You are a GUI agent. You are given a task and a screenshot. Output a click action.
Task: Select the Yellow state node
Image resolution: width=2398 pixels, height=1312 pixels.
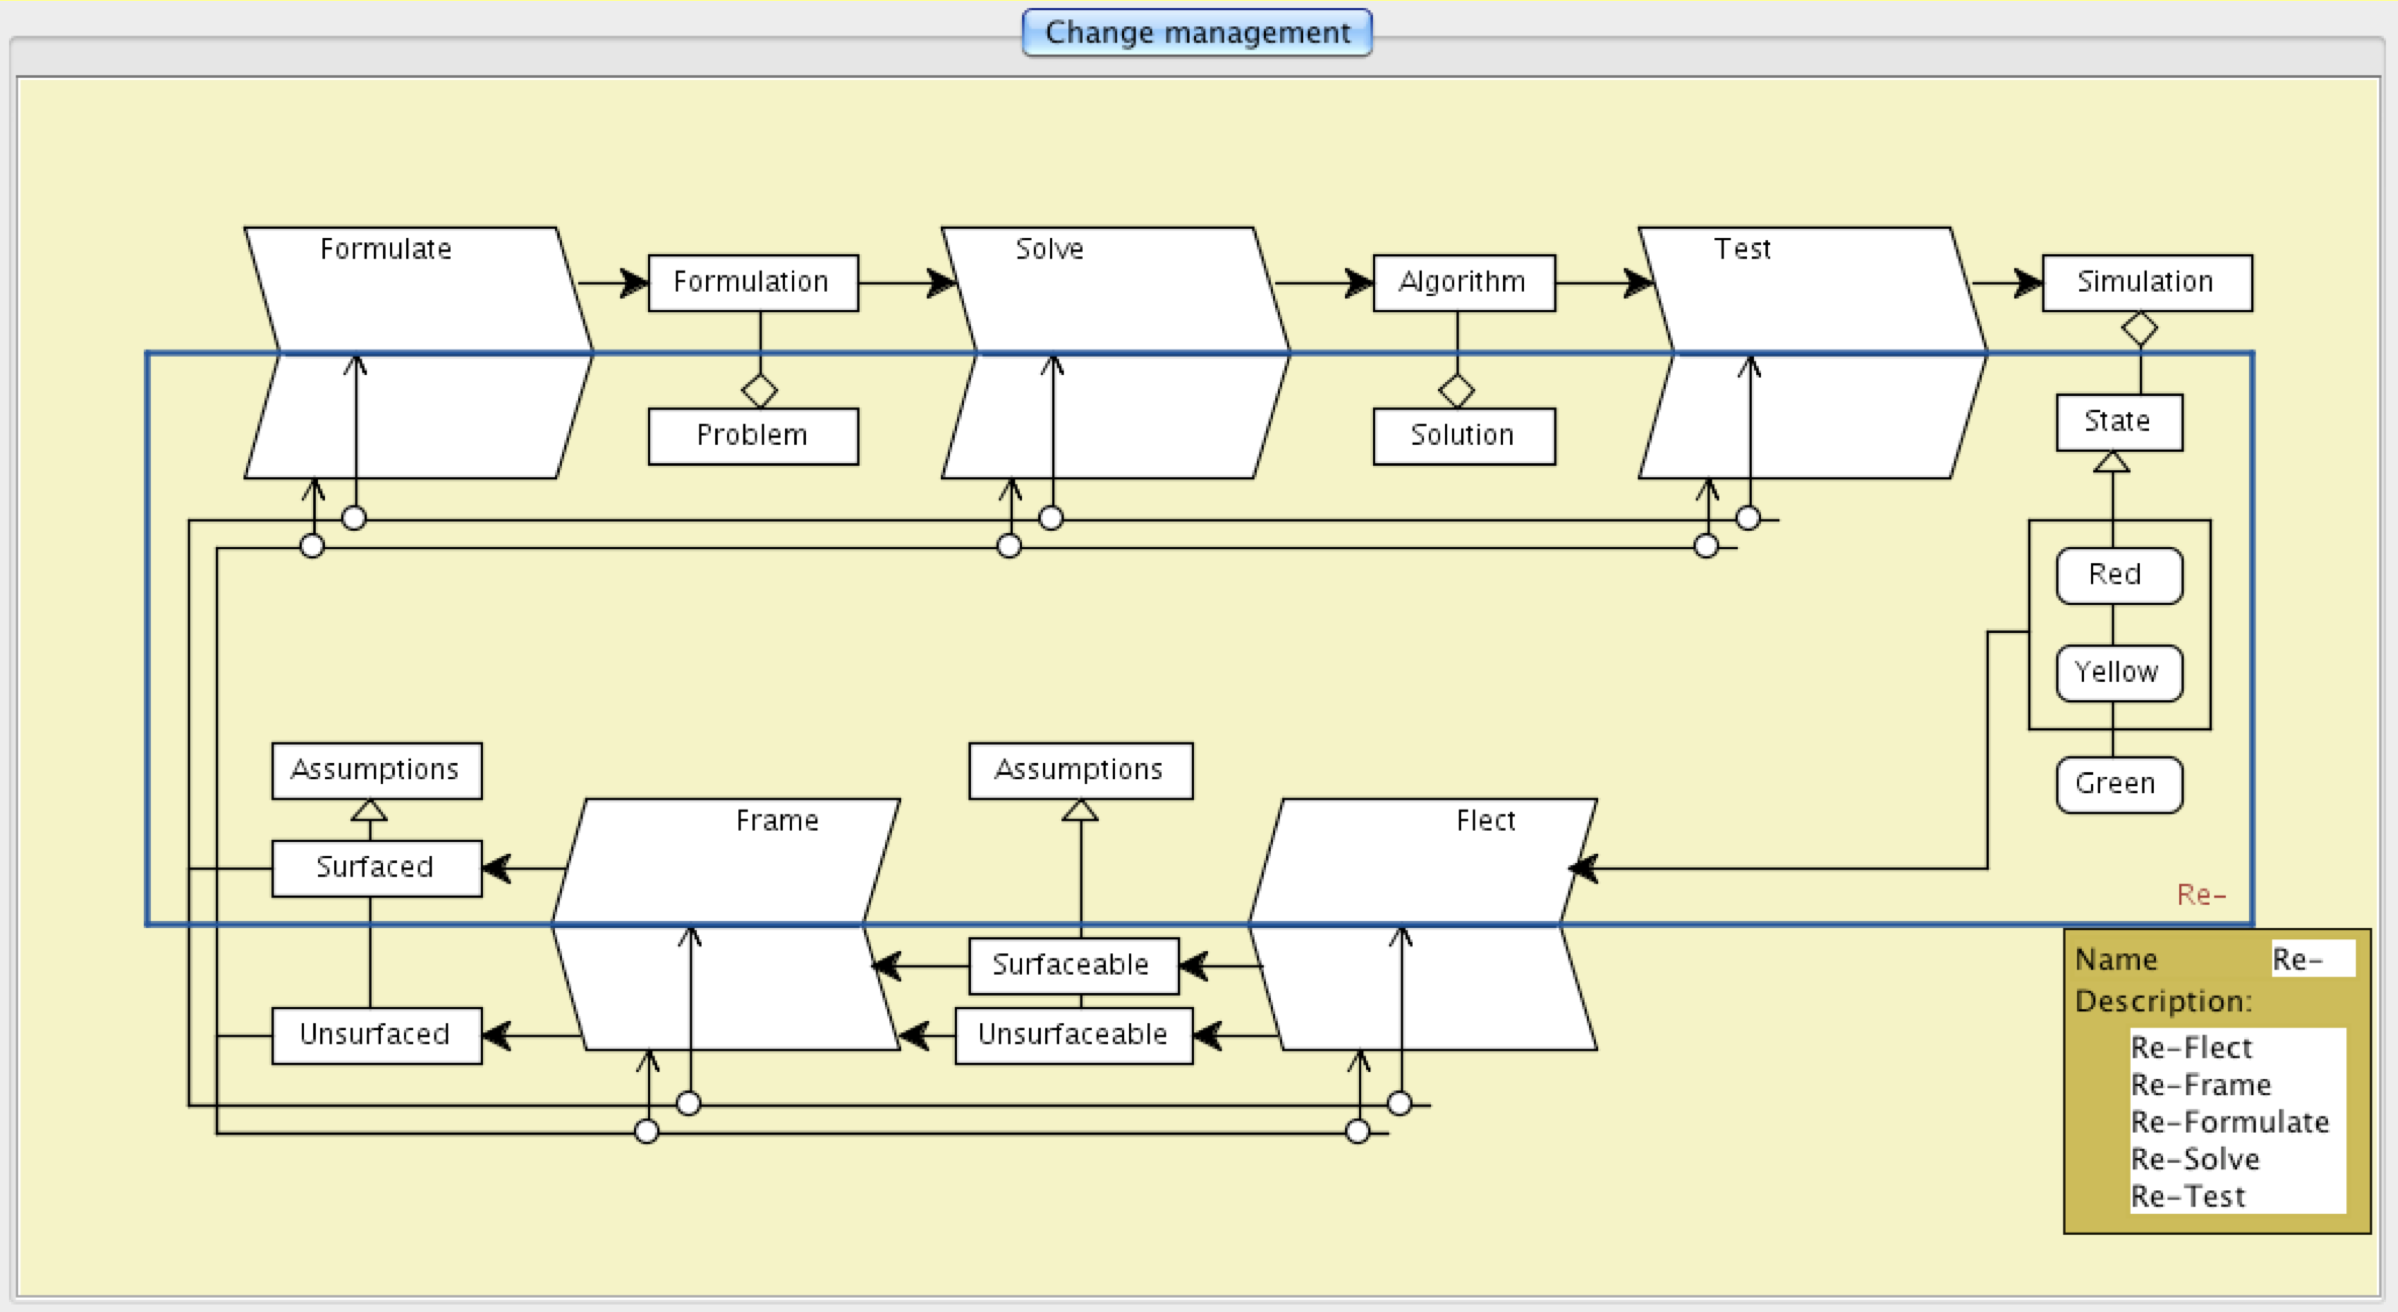pyautogui.click(x=2118, y=672)
